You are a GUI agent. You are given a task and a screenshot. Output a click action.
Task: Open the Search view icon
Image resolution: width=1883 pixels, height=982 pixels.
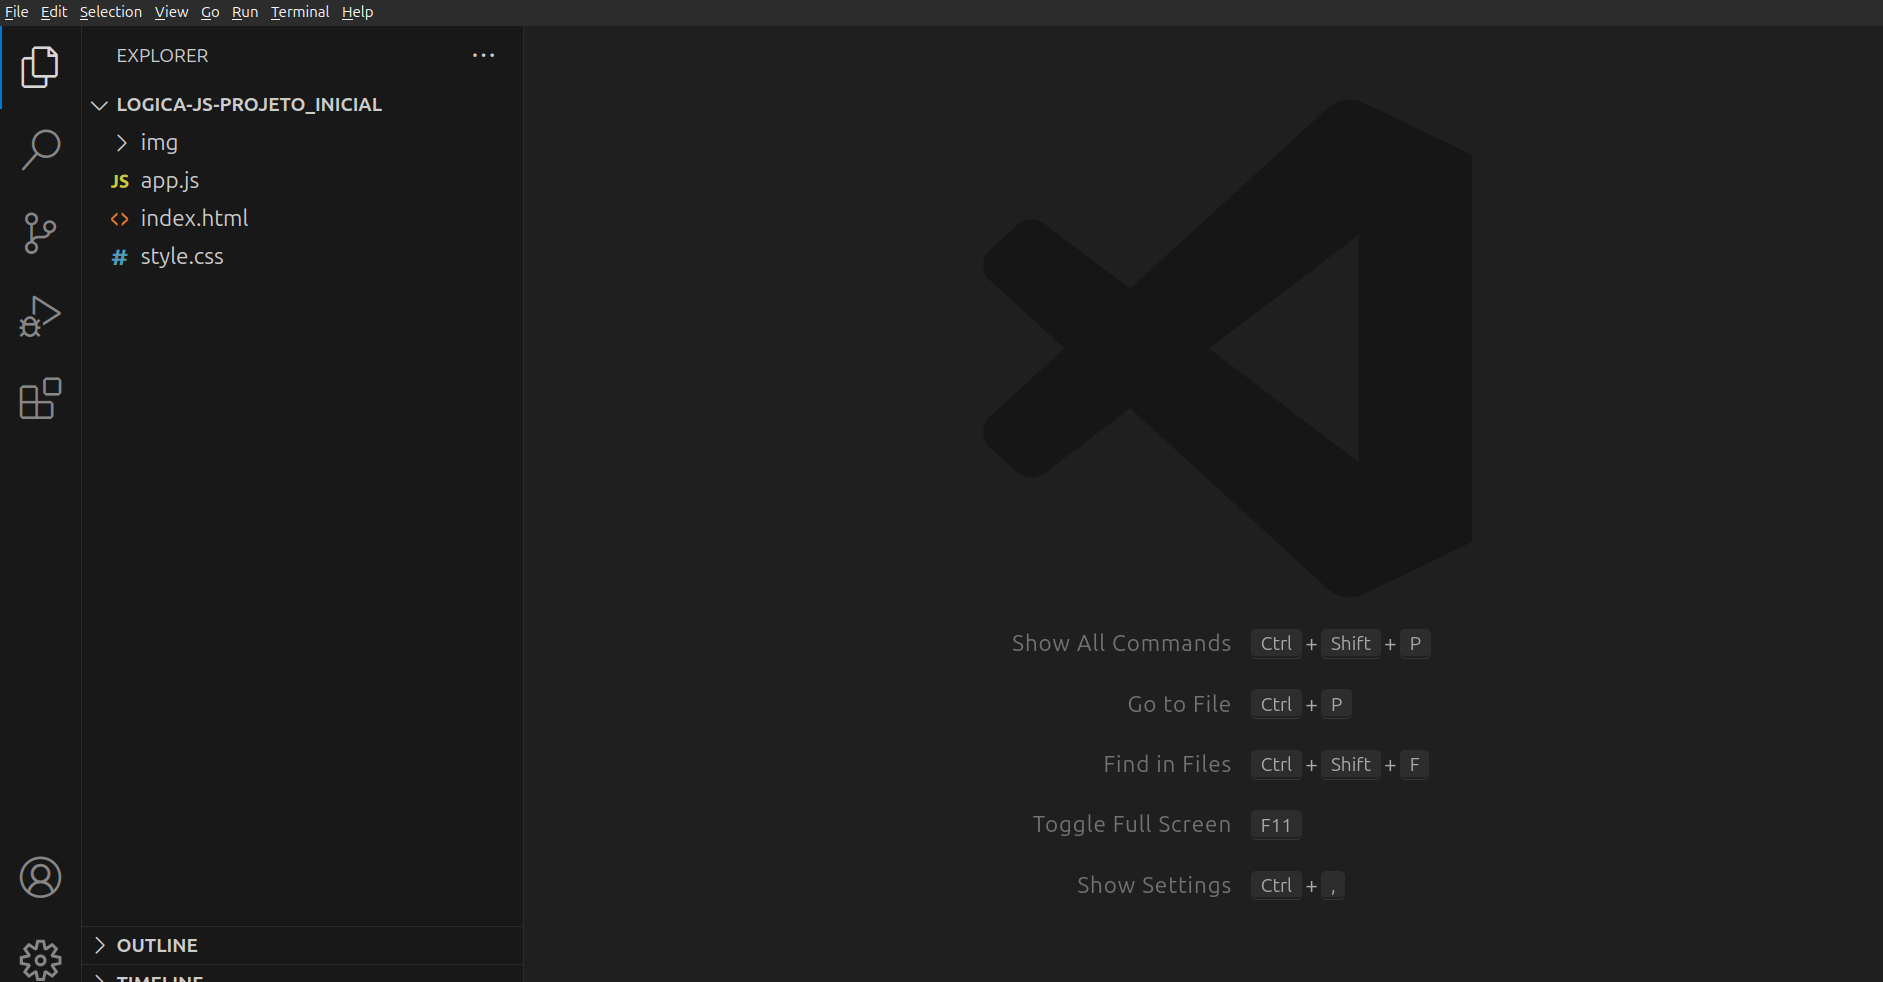coord(40,150)
